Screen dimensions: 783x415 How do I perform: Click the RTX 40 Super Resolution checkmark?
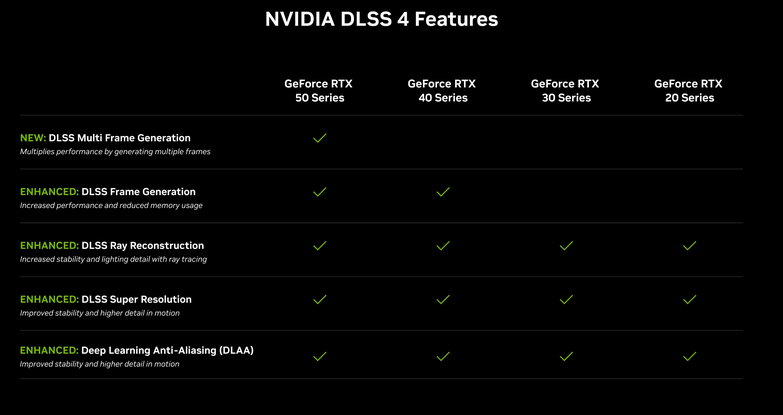coord(443,300)
